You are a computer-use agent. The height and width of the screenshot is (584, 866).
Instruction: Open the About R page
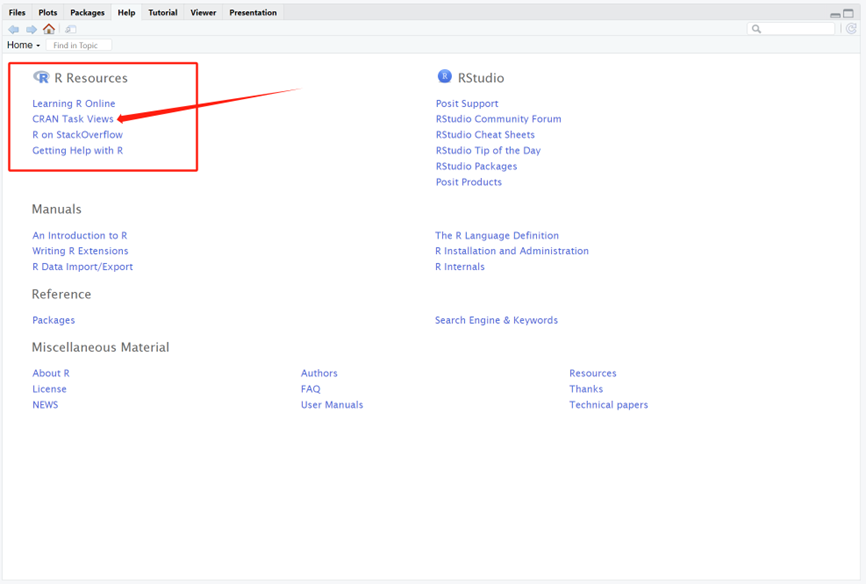coord(51,373)
